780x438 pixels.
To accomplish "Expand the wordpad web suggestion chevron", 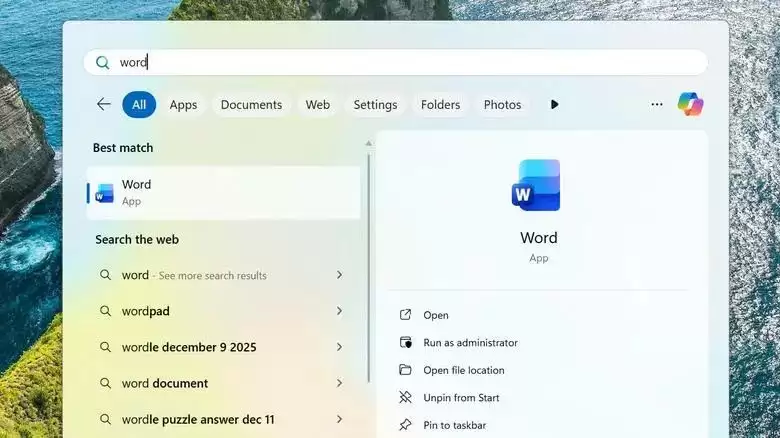I will pyautogui.click(x=339, y=311).
